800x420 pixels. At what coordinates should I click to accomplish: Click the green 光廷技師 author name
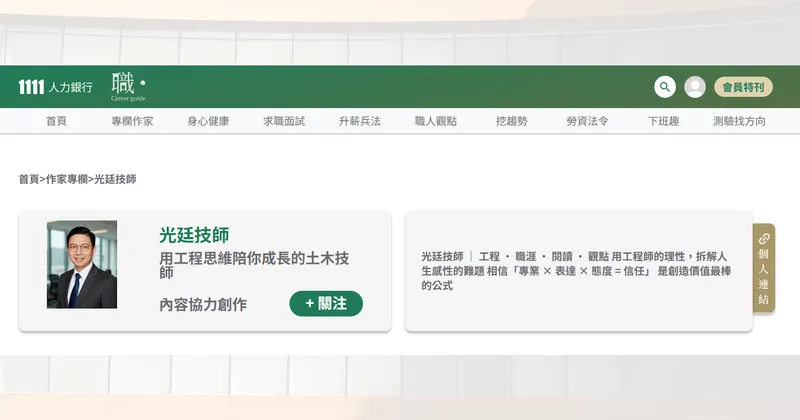194,235
